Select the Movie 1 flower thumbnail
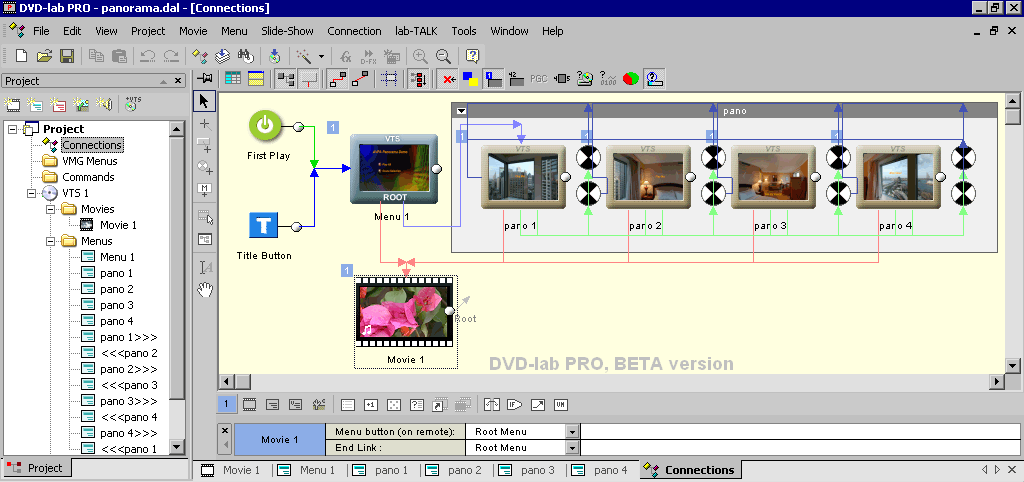This screenshot has height=482, width=1024. pyautogui.click(x=406, y=312)
